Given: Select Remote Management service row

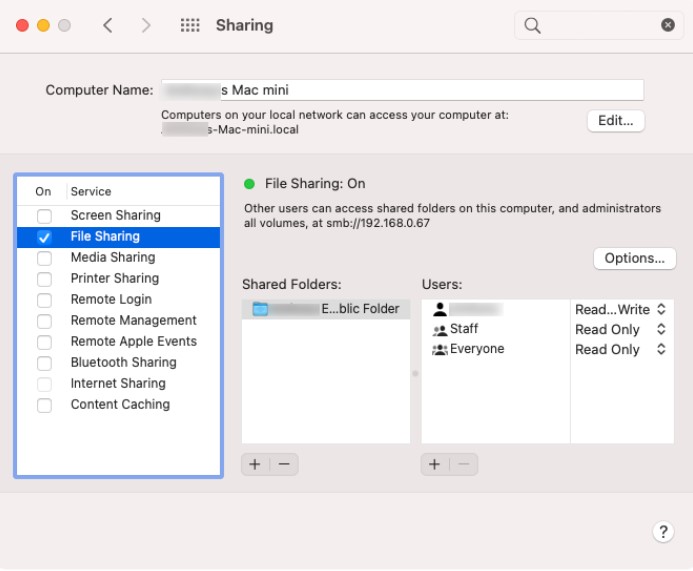Looking at the screenshot, I should pyautogui.click(x=118, y=320).
